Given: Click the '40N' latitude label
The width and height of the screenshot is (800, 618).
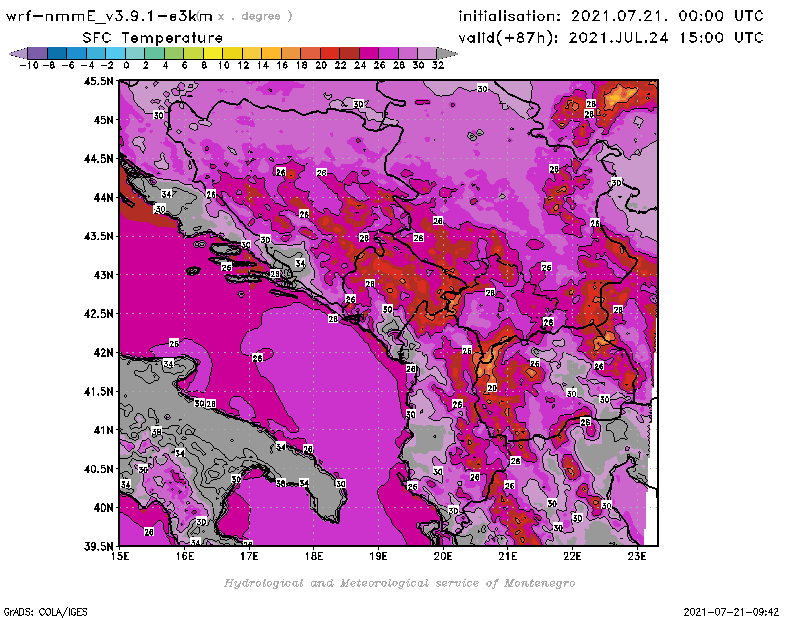Looking at the screenshot, I should pos(103,508).
